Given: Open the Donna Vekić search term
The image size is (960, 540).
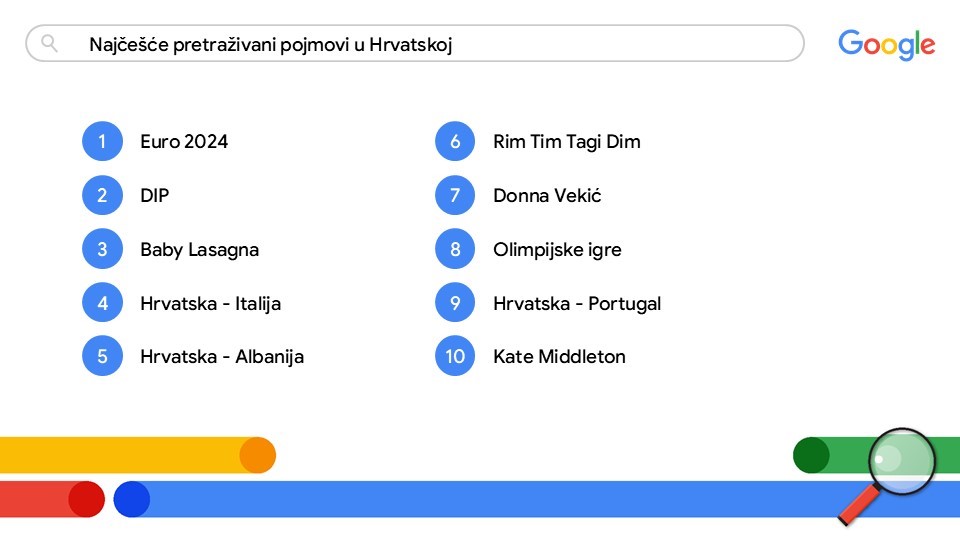Looking at the screenshot, I should 547,195.
